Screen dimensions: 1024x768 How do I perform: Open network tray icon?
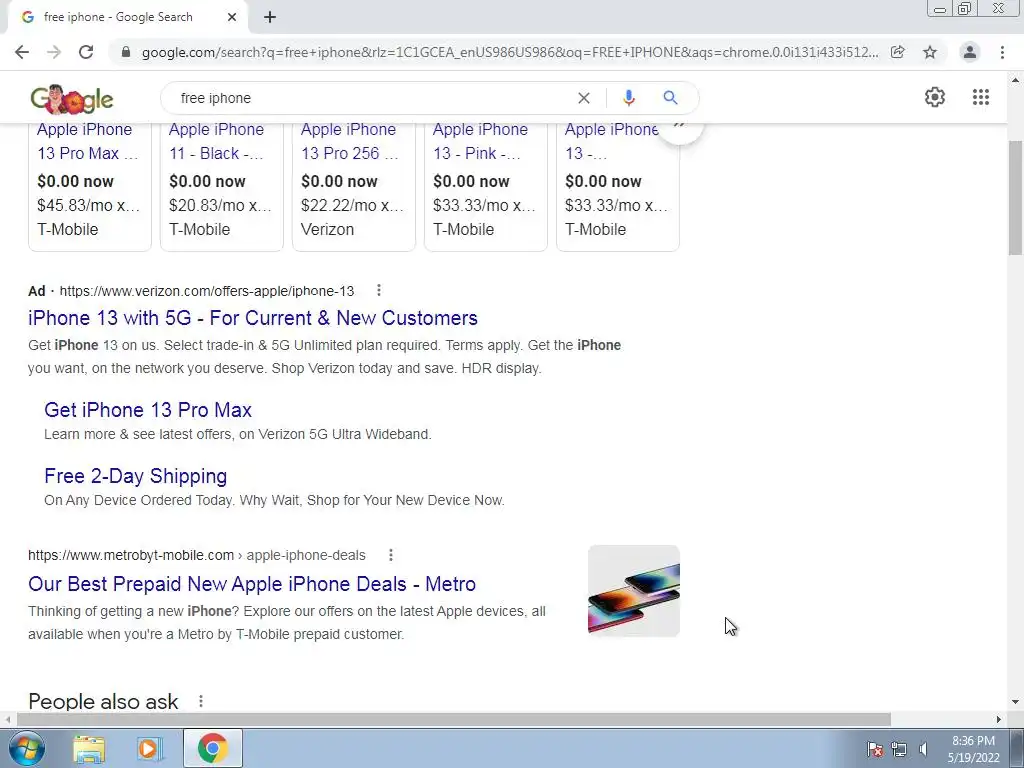(x=899, y=749)
